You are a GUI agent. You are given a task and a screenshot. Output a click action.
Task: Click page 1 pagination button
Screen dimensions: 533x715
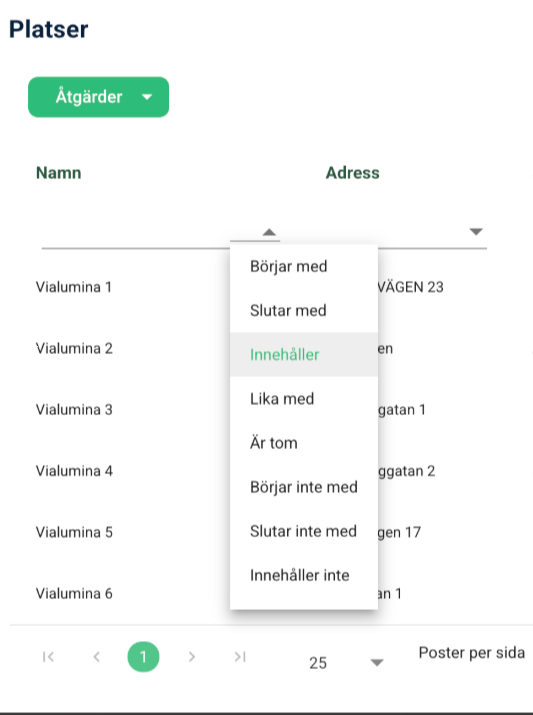click(143, 657)
